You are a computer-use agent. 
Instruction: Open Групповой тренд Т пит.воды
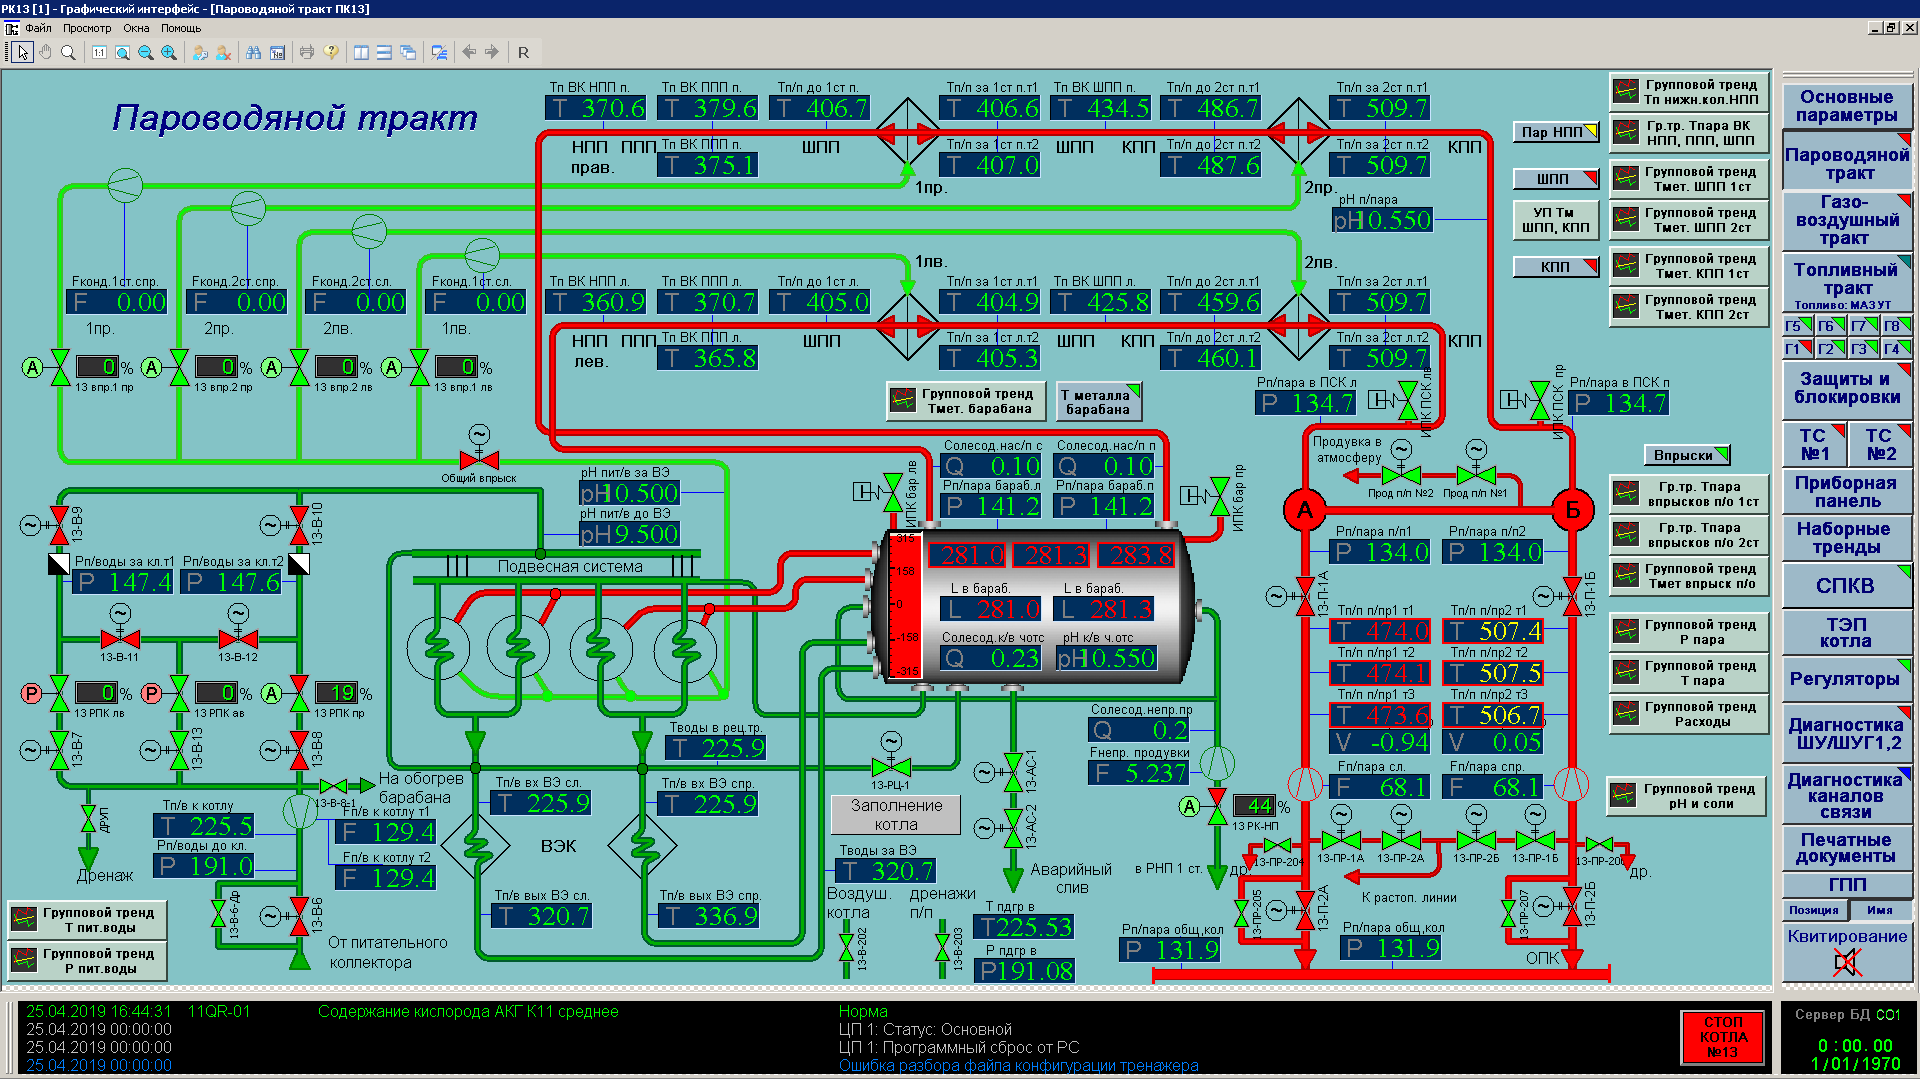coord(86,920)
